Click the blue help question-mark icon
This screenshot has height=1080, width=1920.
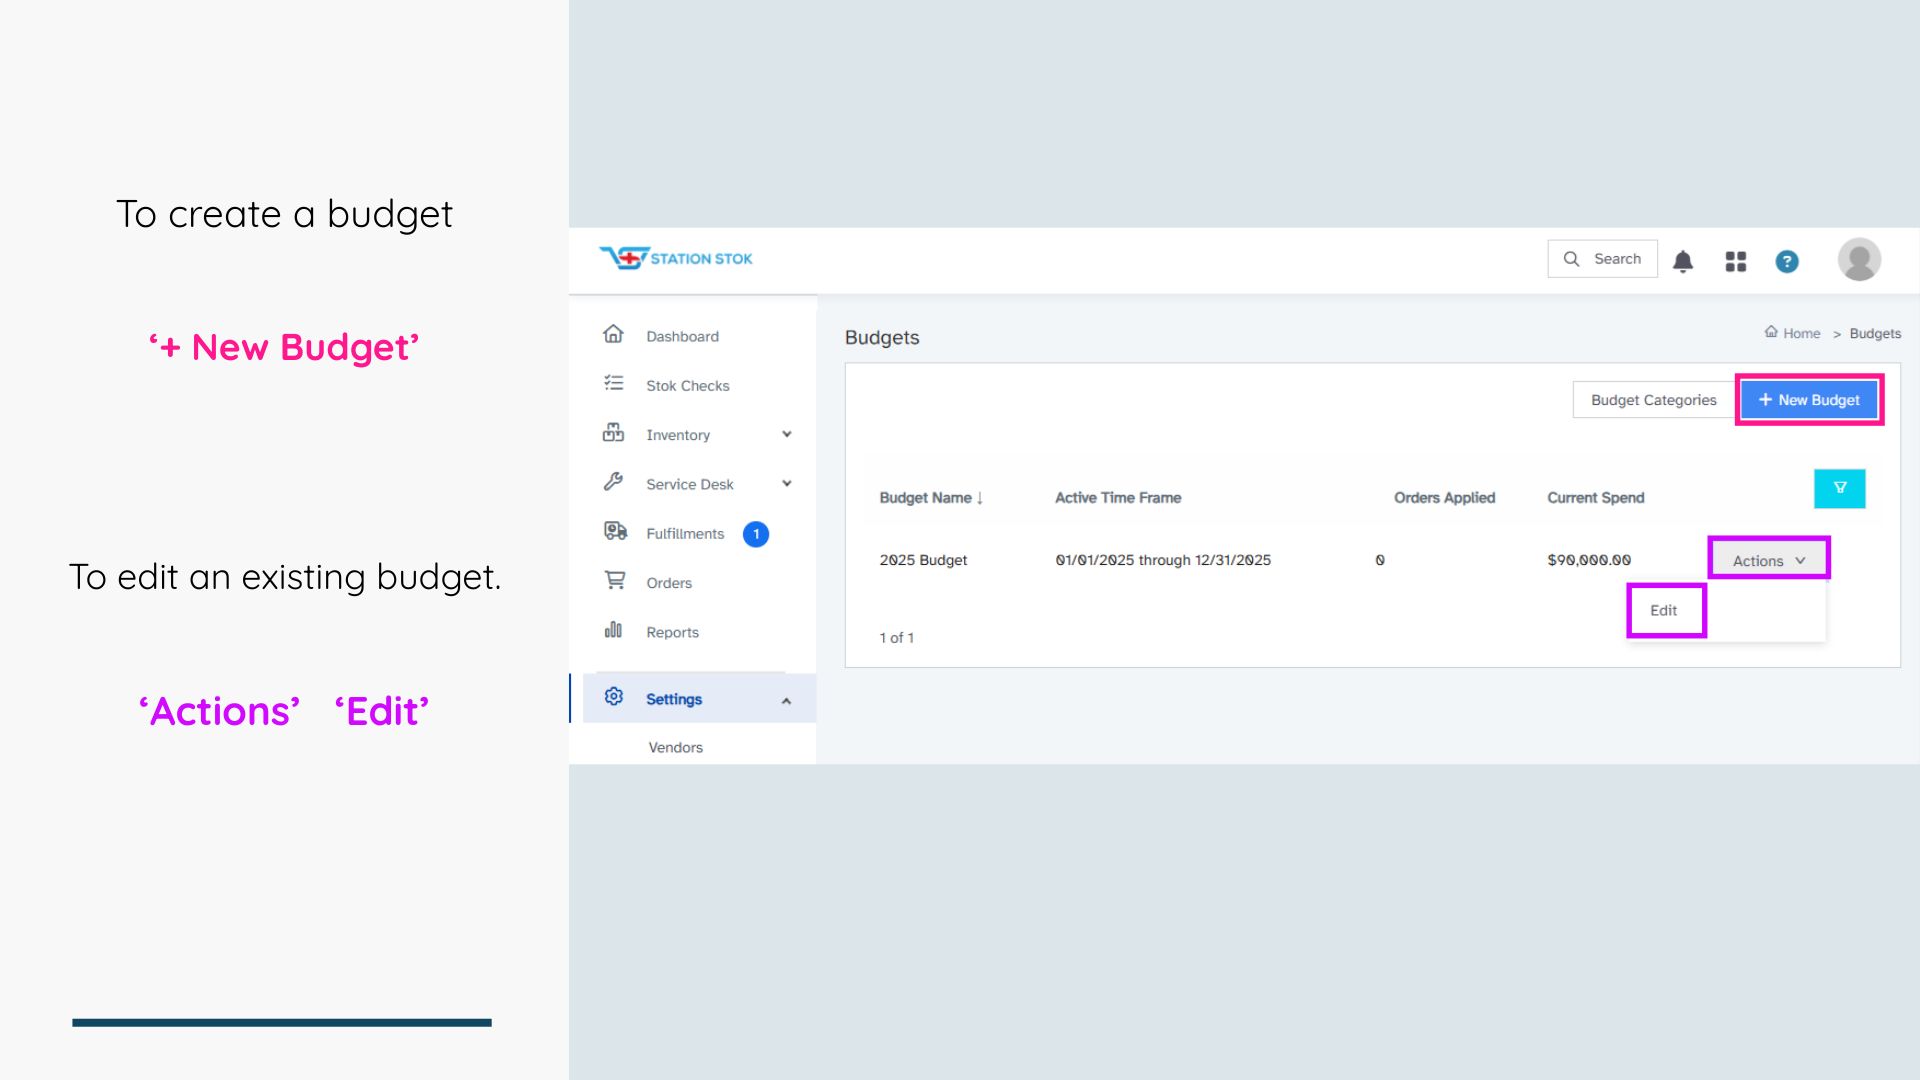1786,261
